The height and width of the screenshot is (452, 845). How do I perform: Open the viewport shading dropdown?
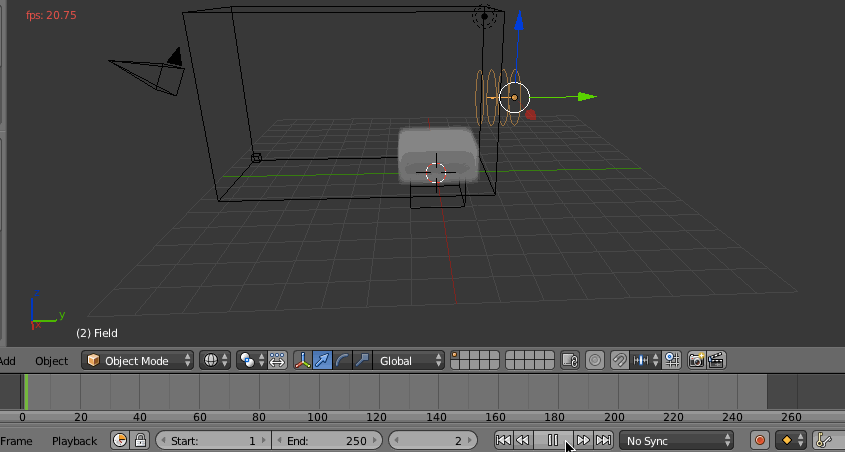point(214,360)
